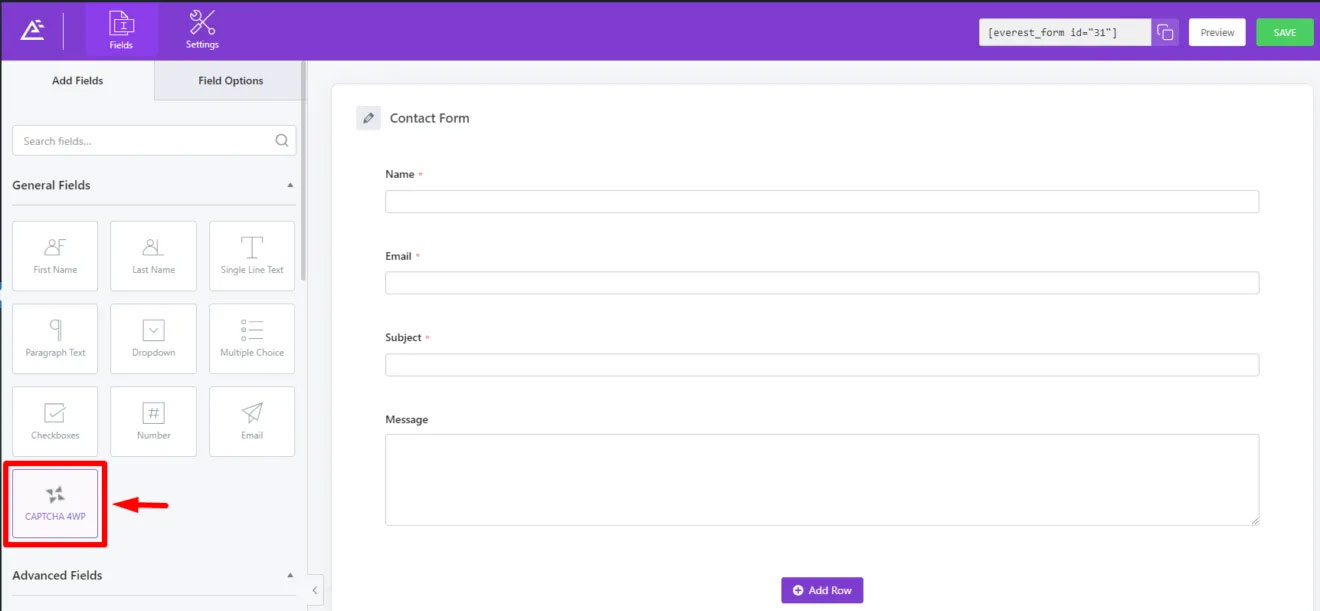
Task: Click the Subject input field
Action: click(x=822, y=365)
